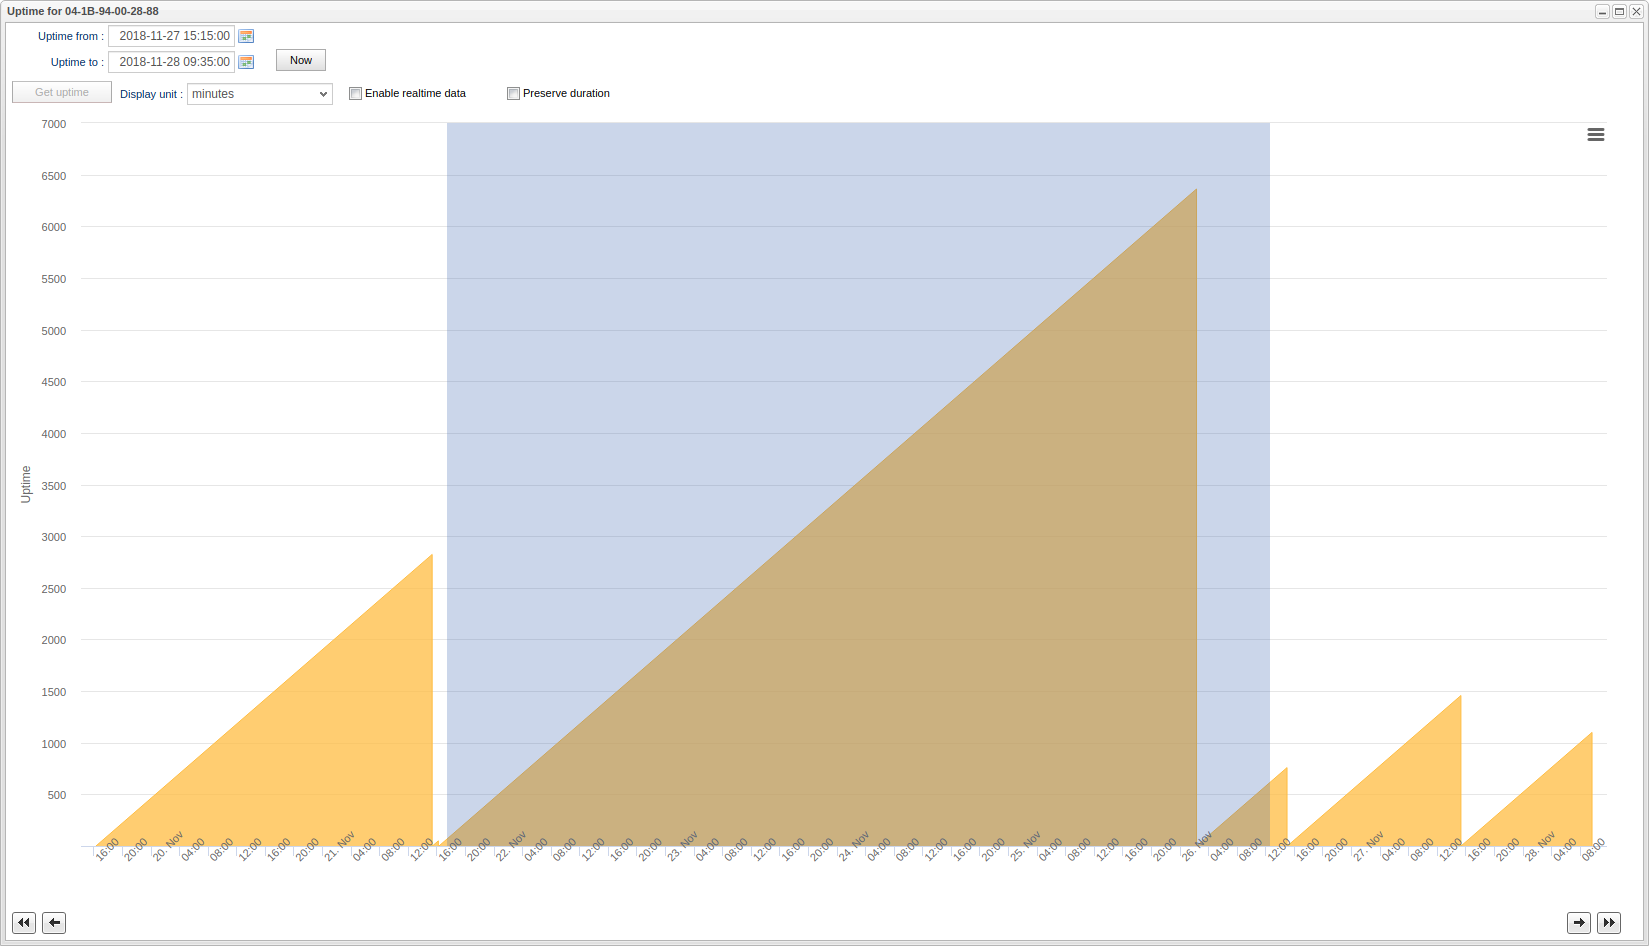
Task: Minimize the Uptime window
Action: (1602, 12)
